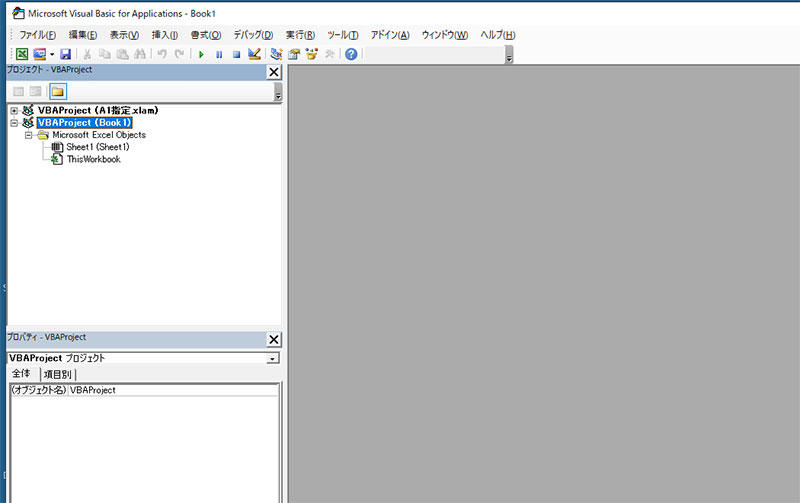800x503 pixels.
Task: Open the ファイル(F) menu
Action: [x=37, y=35]
